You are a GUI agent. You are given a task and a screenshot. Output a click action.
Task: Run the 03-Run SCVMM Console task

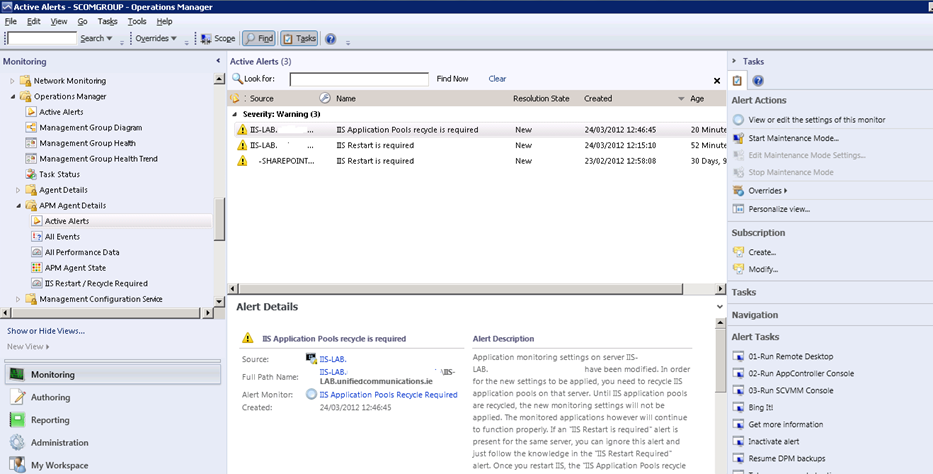point(790,391)
